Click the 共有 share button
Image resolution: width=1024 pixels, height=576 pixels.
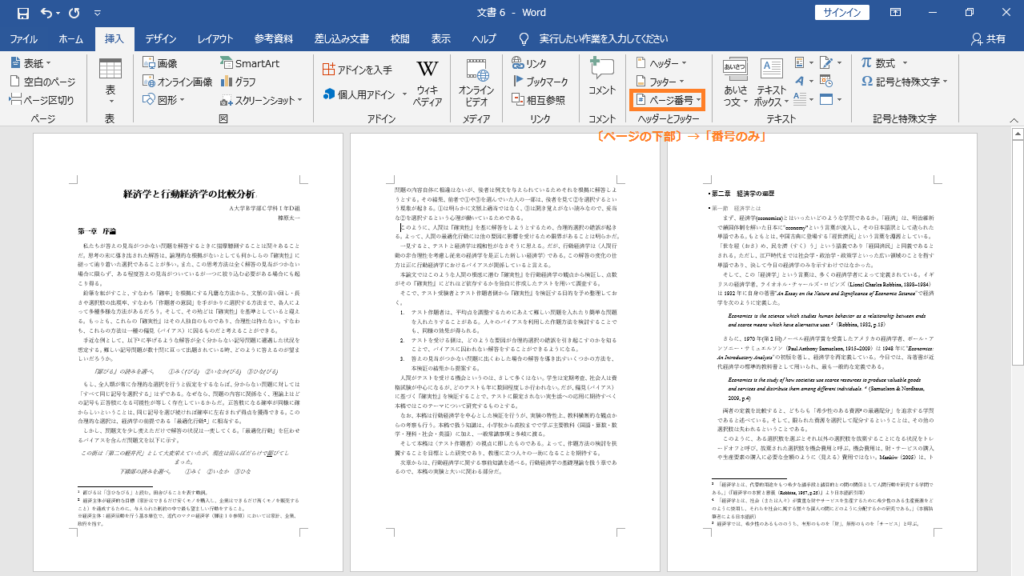[988, 39]
